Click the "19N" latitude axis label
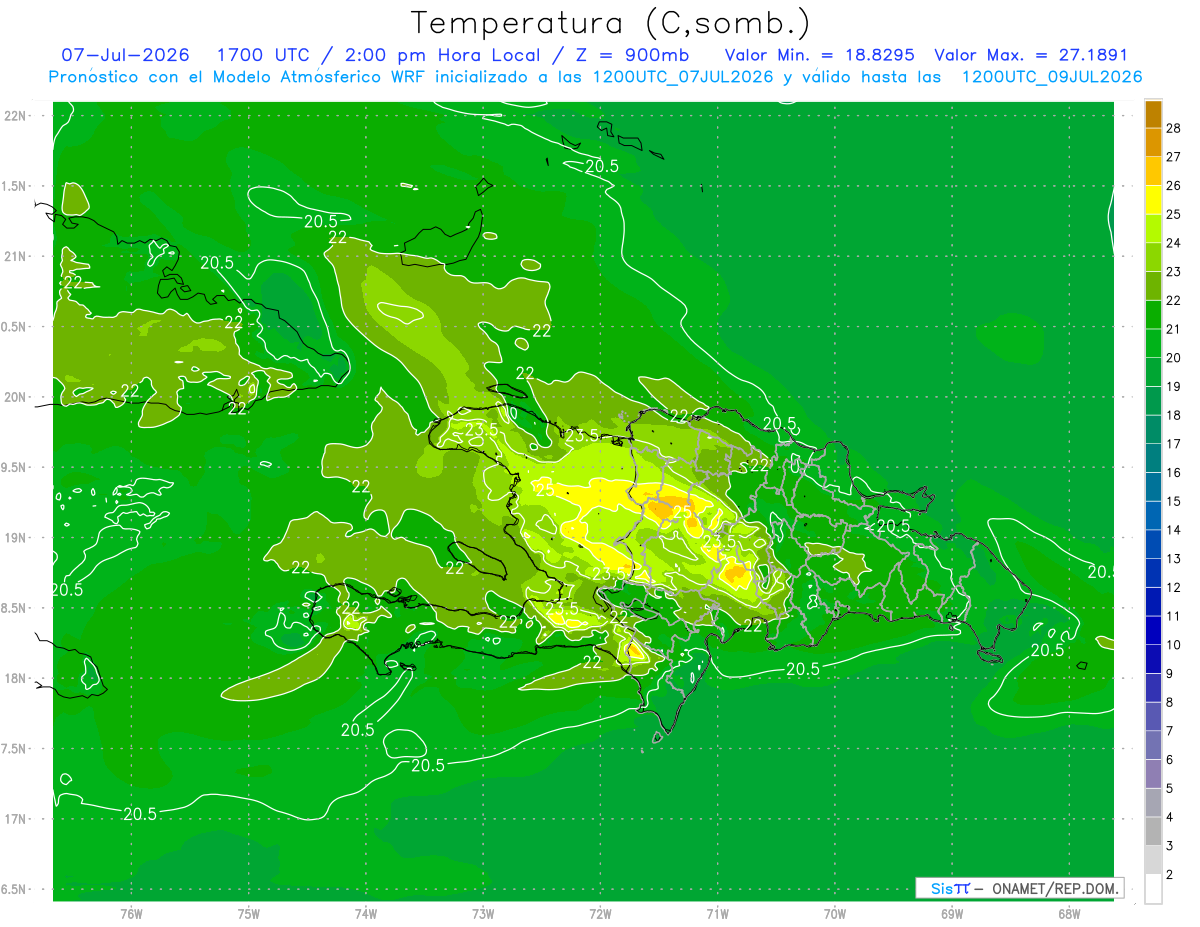This screenshot has width=1200, height=927. [15, 537]
